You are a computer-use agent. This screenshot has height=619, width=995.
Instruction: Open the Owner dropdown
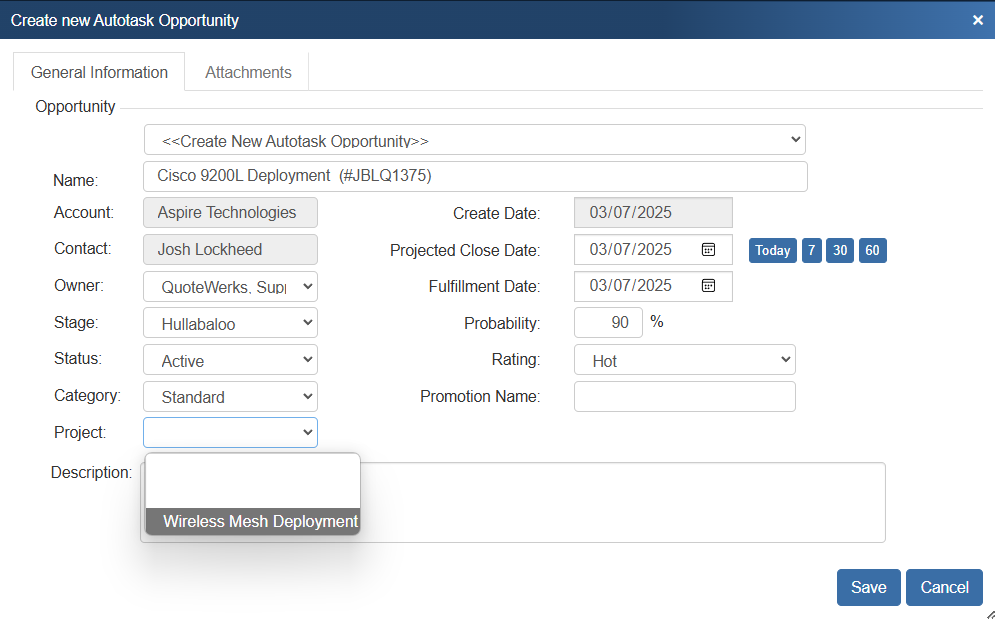pyautogui.click(x=230, y=287)
